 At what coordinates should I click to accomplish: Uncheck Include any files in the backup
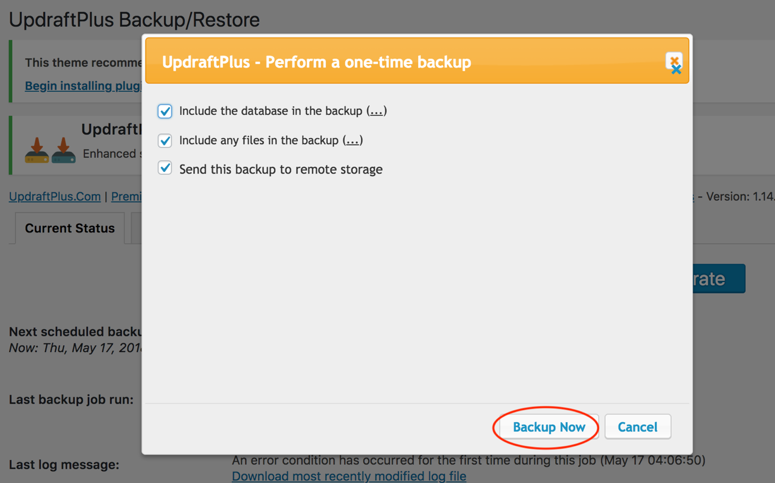click(x=165, y=140)
